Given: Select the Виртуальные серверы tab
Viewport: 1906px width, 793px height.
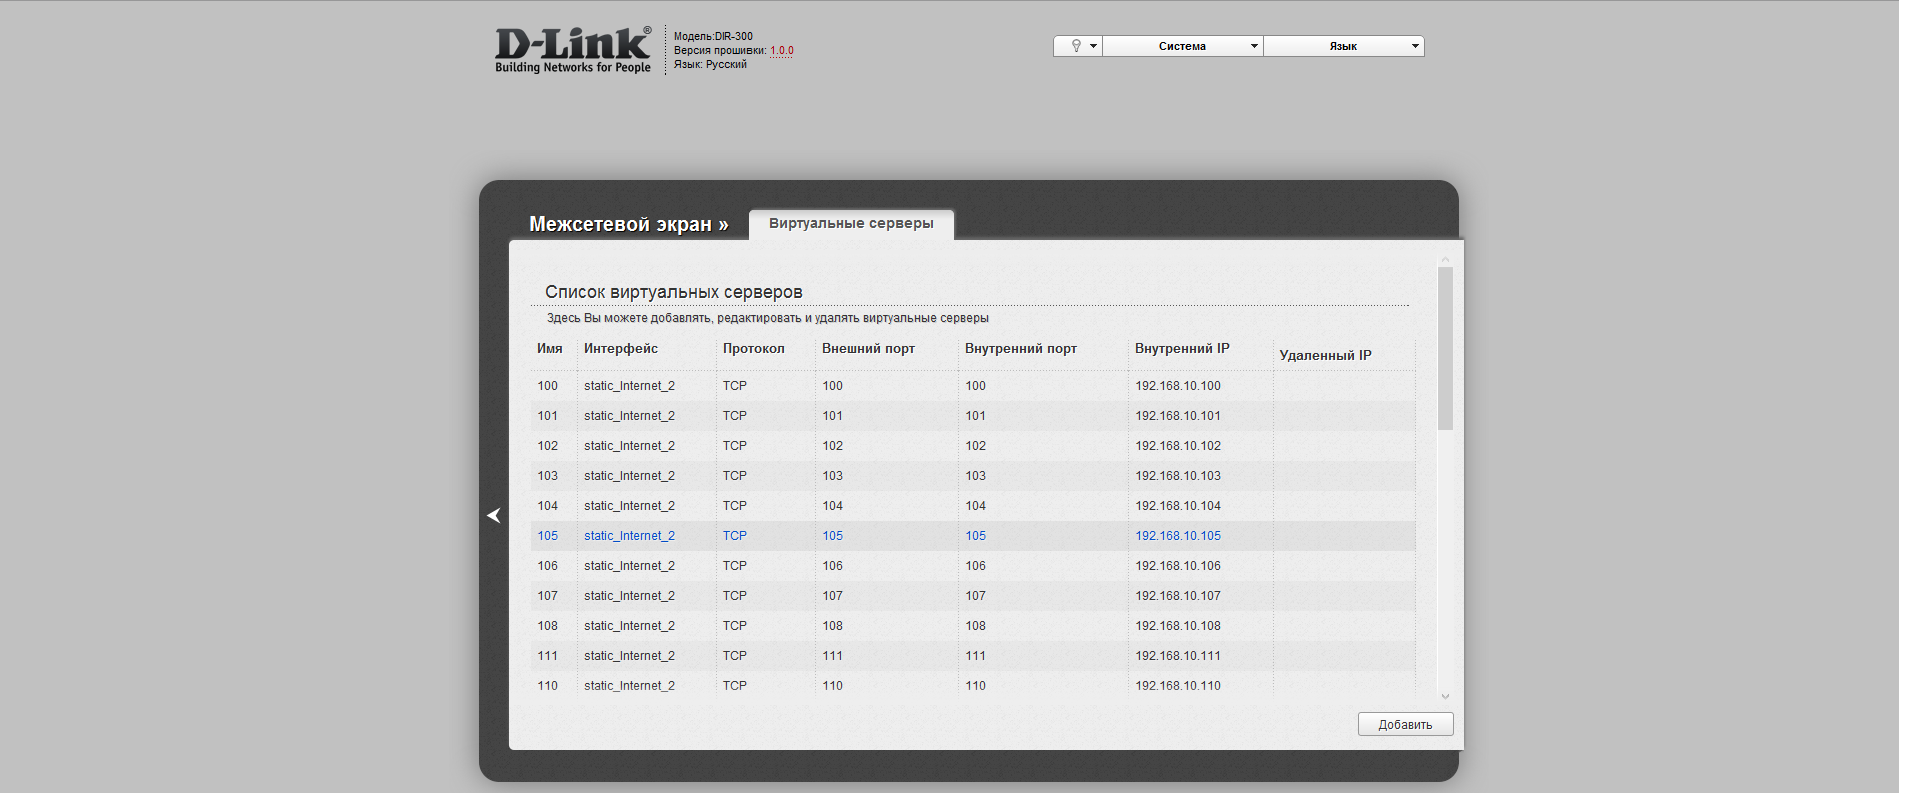Looking at the screenshot, I should click(x=851, y=224).
